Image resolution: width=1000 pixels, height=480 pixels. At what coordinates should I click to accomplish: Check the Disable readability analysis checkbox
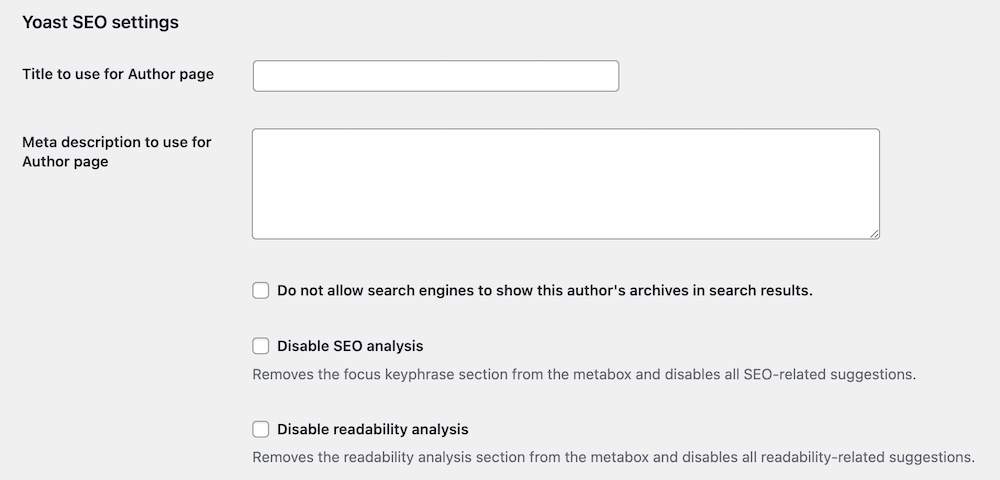pyautogui.click(x=260, y=429)
